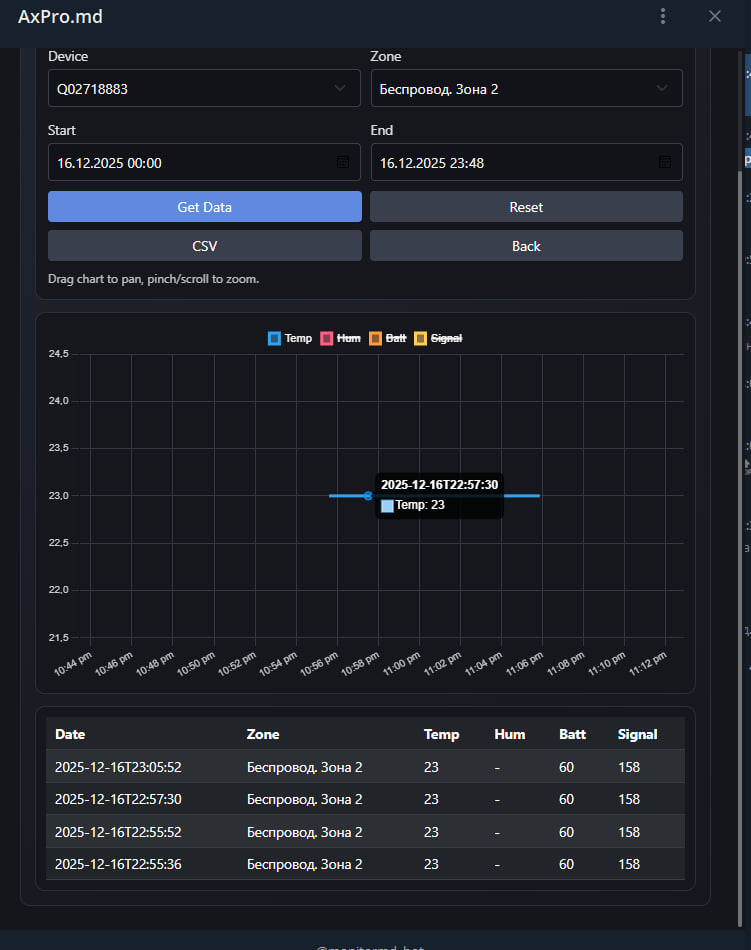Toggle the Temp series in legend
751x950 pixels.
(290, 338)
